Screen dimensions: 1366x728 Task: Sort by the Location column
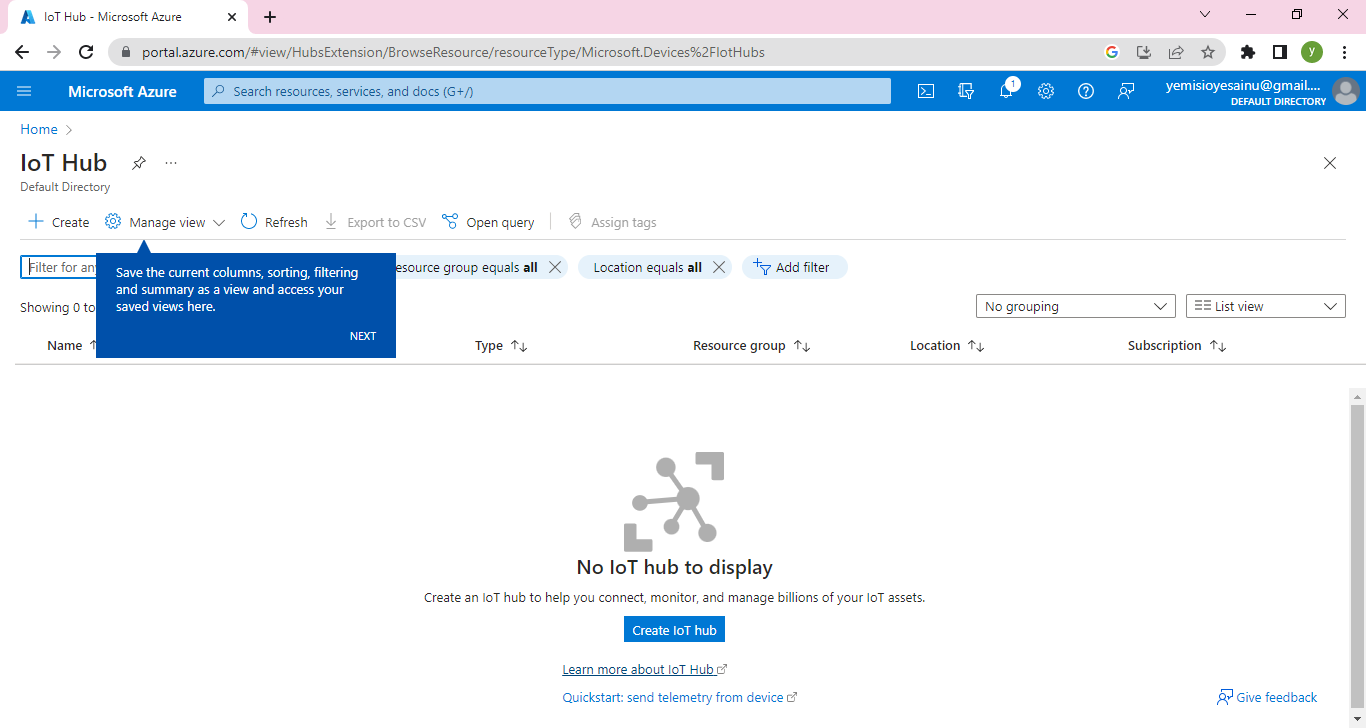pyautogui.click(x=947, y=345)
